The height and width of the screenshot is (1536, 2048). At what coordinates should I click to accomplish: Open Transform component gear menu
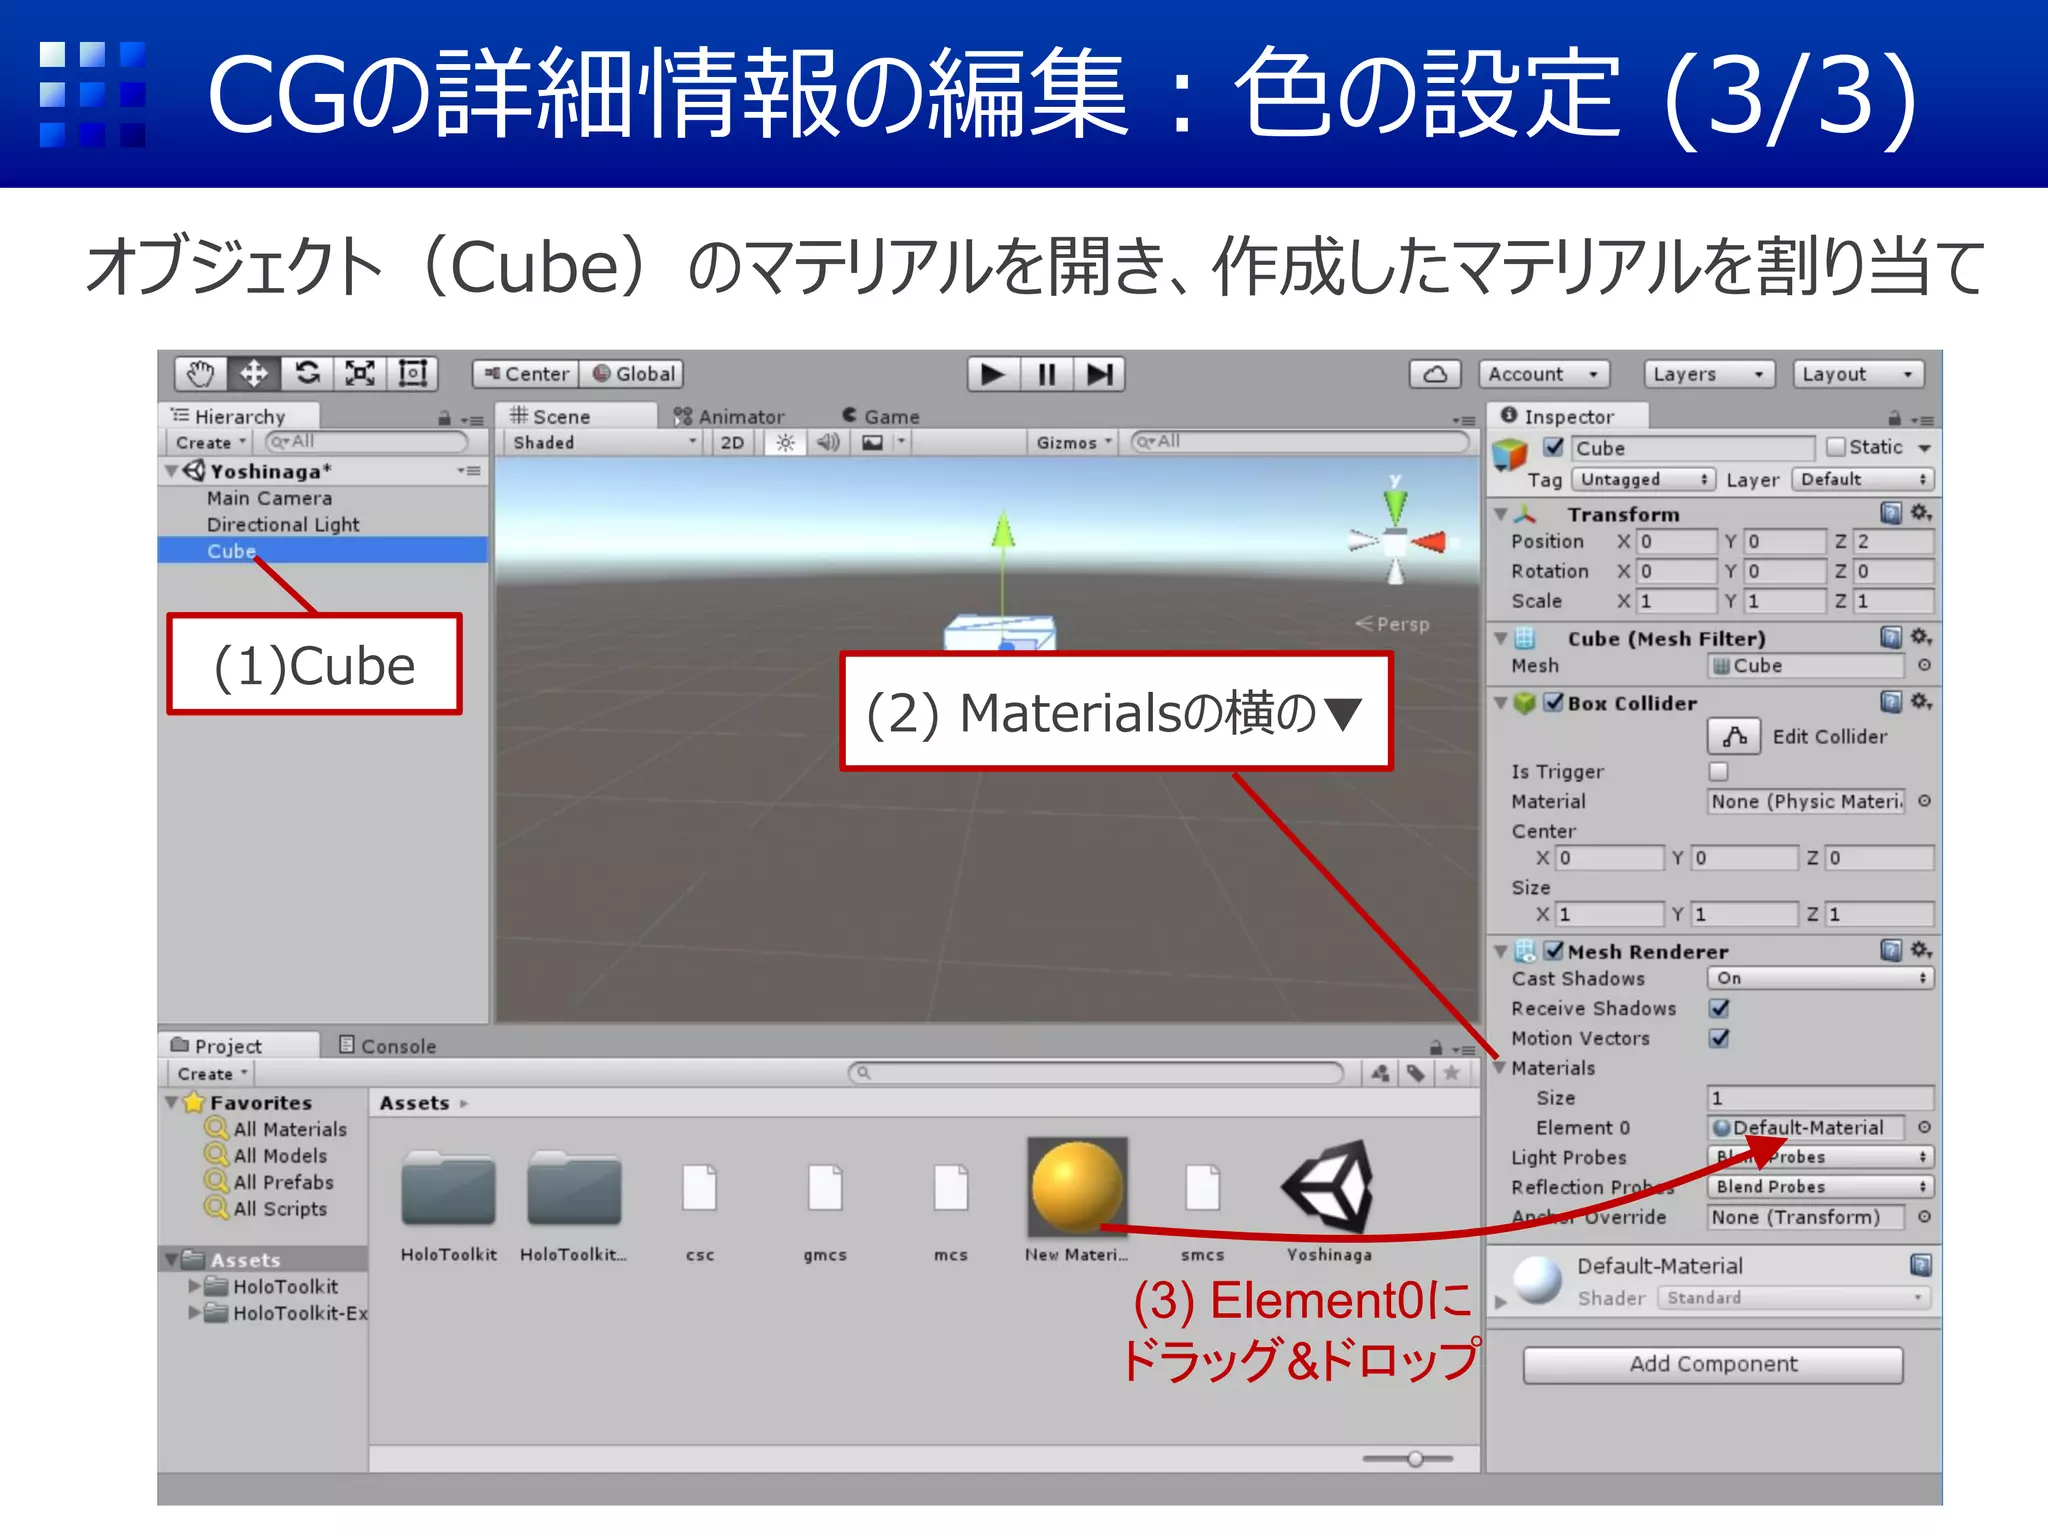[x=1921, y=513]
